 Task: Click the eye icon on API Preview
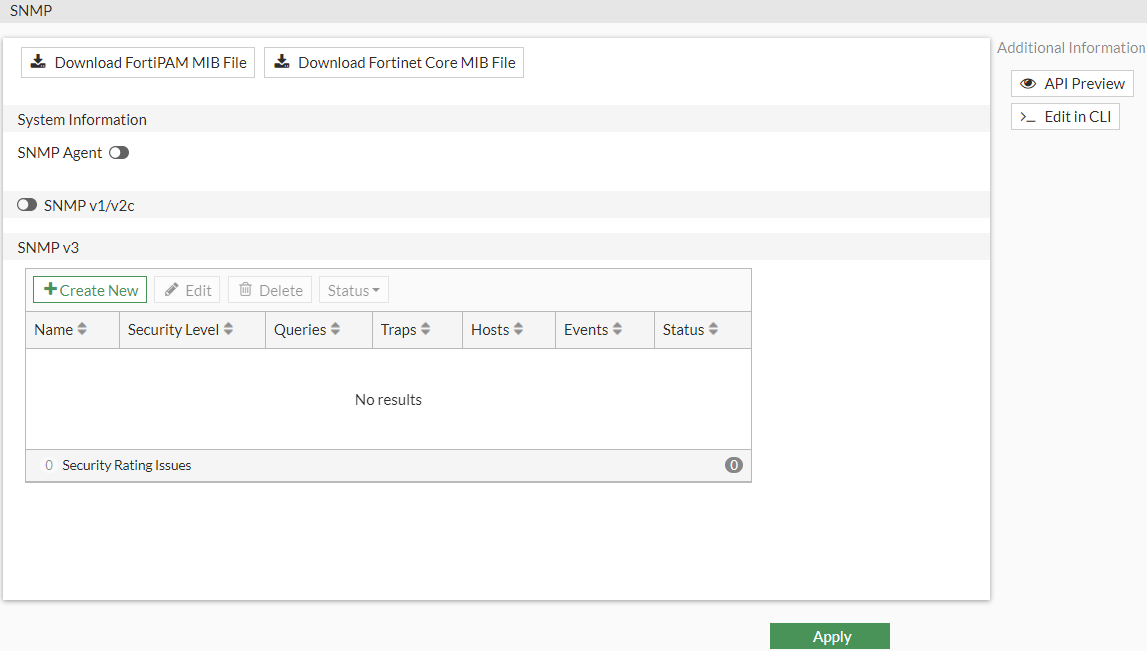click(1029, 83)
